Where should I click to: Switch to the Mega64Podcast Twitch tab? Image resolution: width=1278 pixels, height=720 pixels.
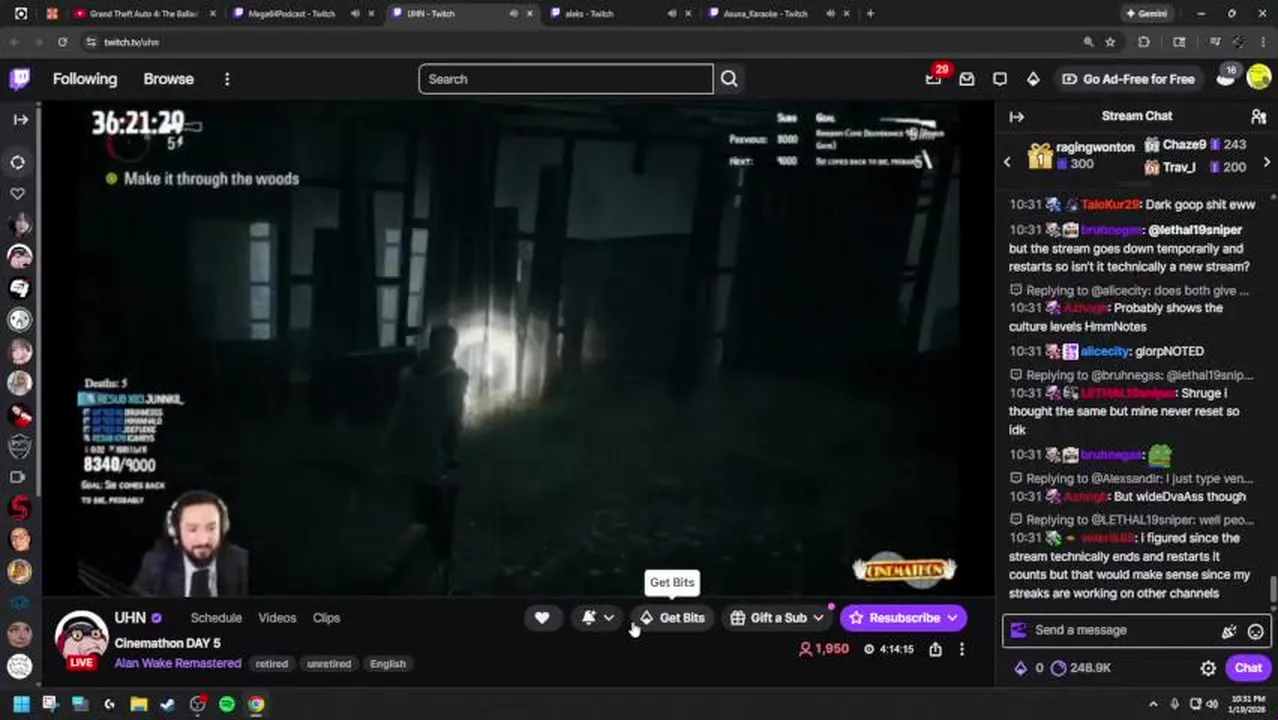pyautogui.click(x=292, y=14)
